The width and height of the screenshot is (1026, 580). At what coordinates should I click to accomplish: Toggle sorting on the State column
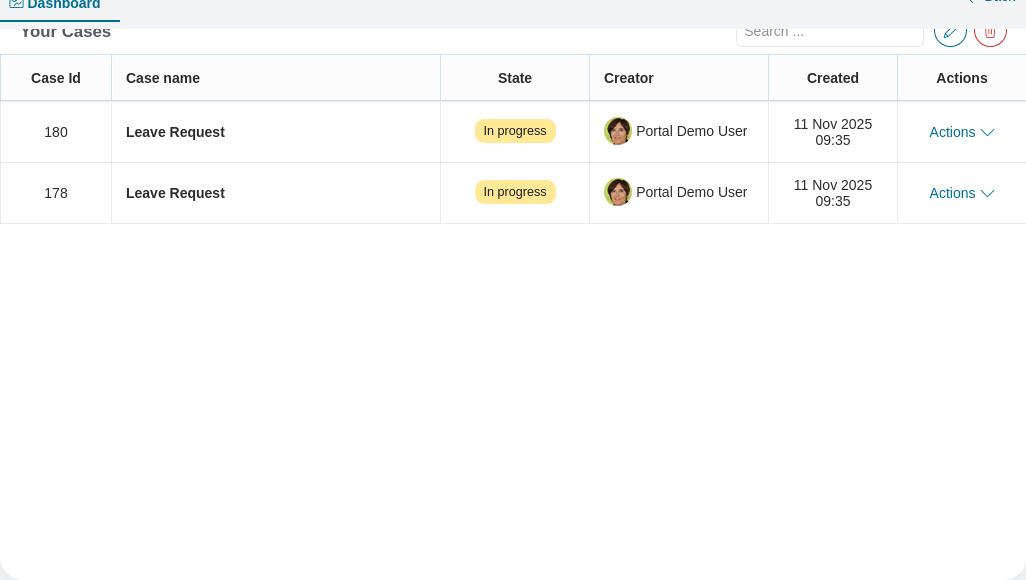coord(514,78)
